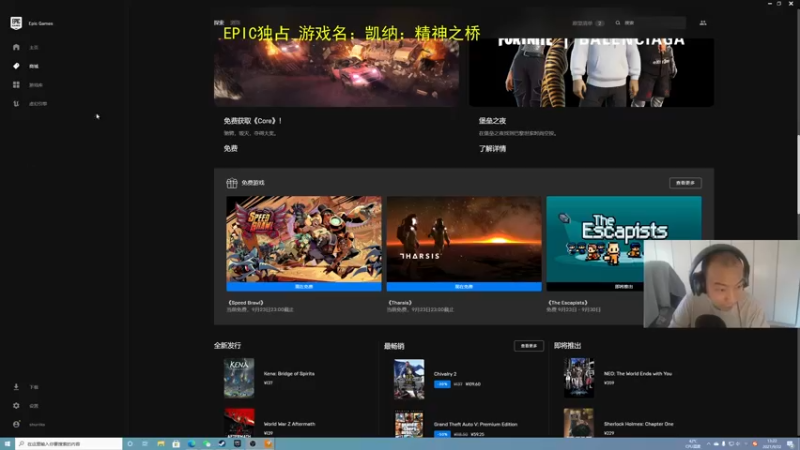The height and width of the screenshot is (450, 800).
Task: Click the page vertical scrollbar thumb
Action: coord(797,174)
